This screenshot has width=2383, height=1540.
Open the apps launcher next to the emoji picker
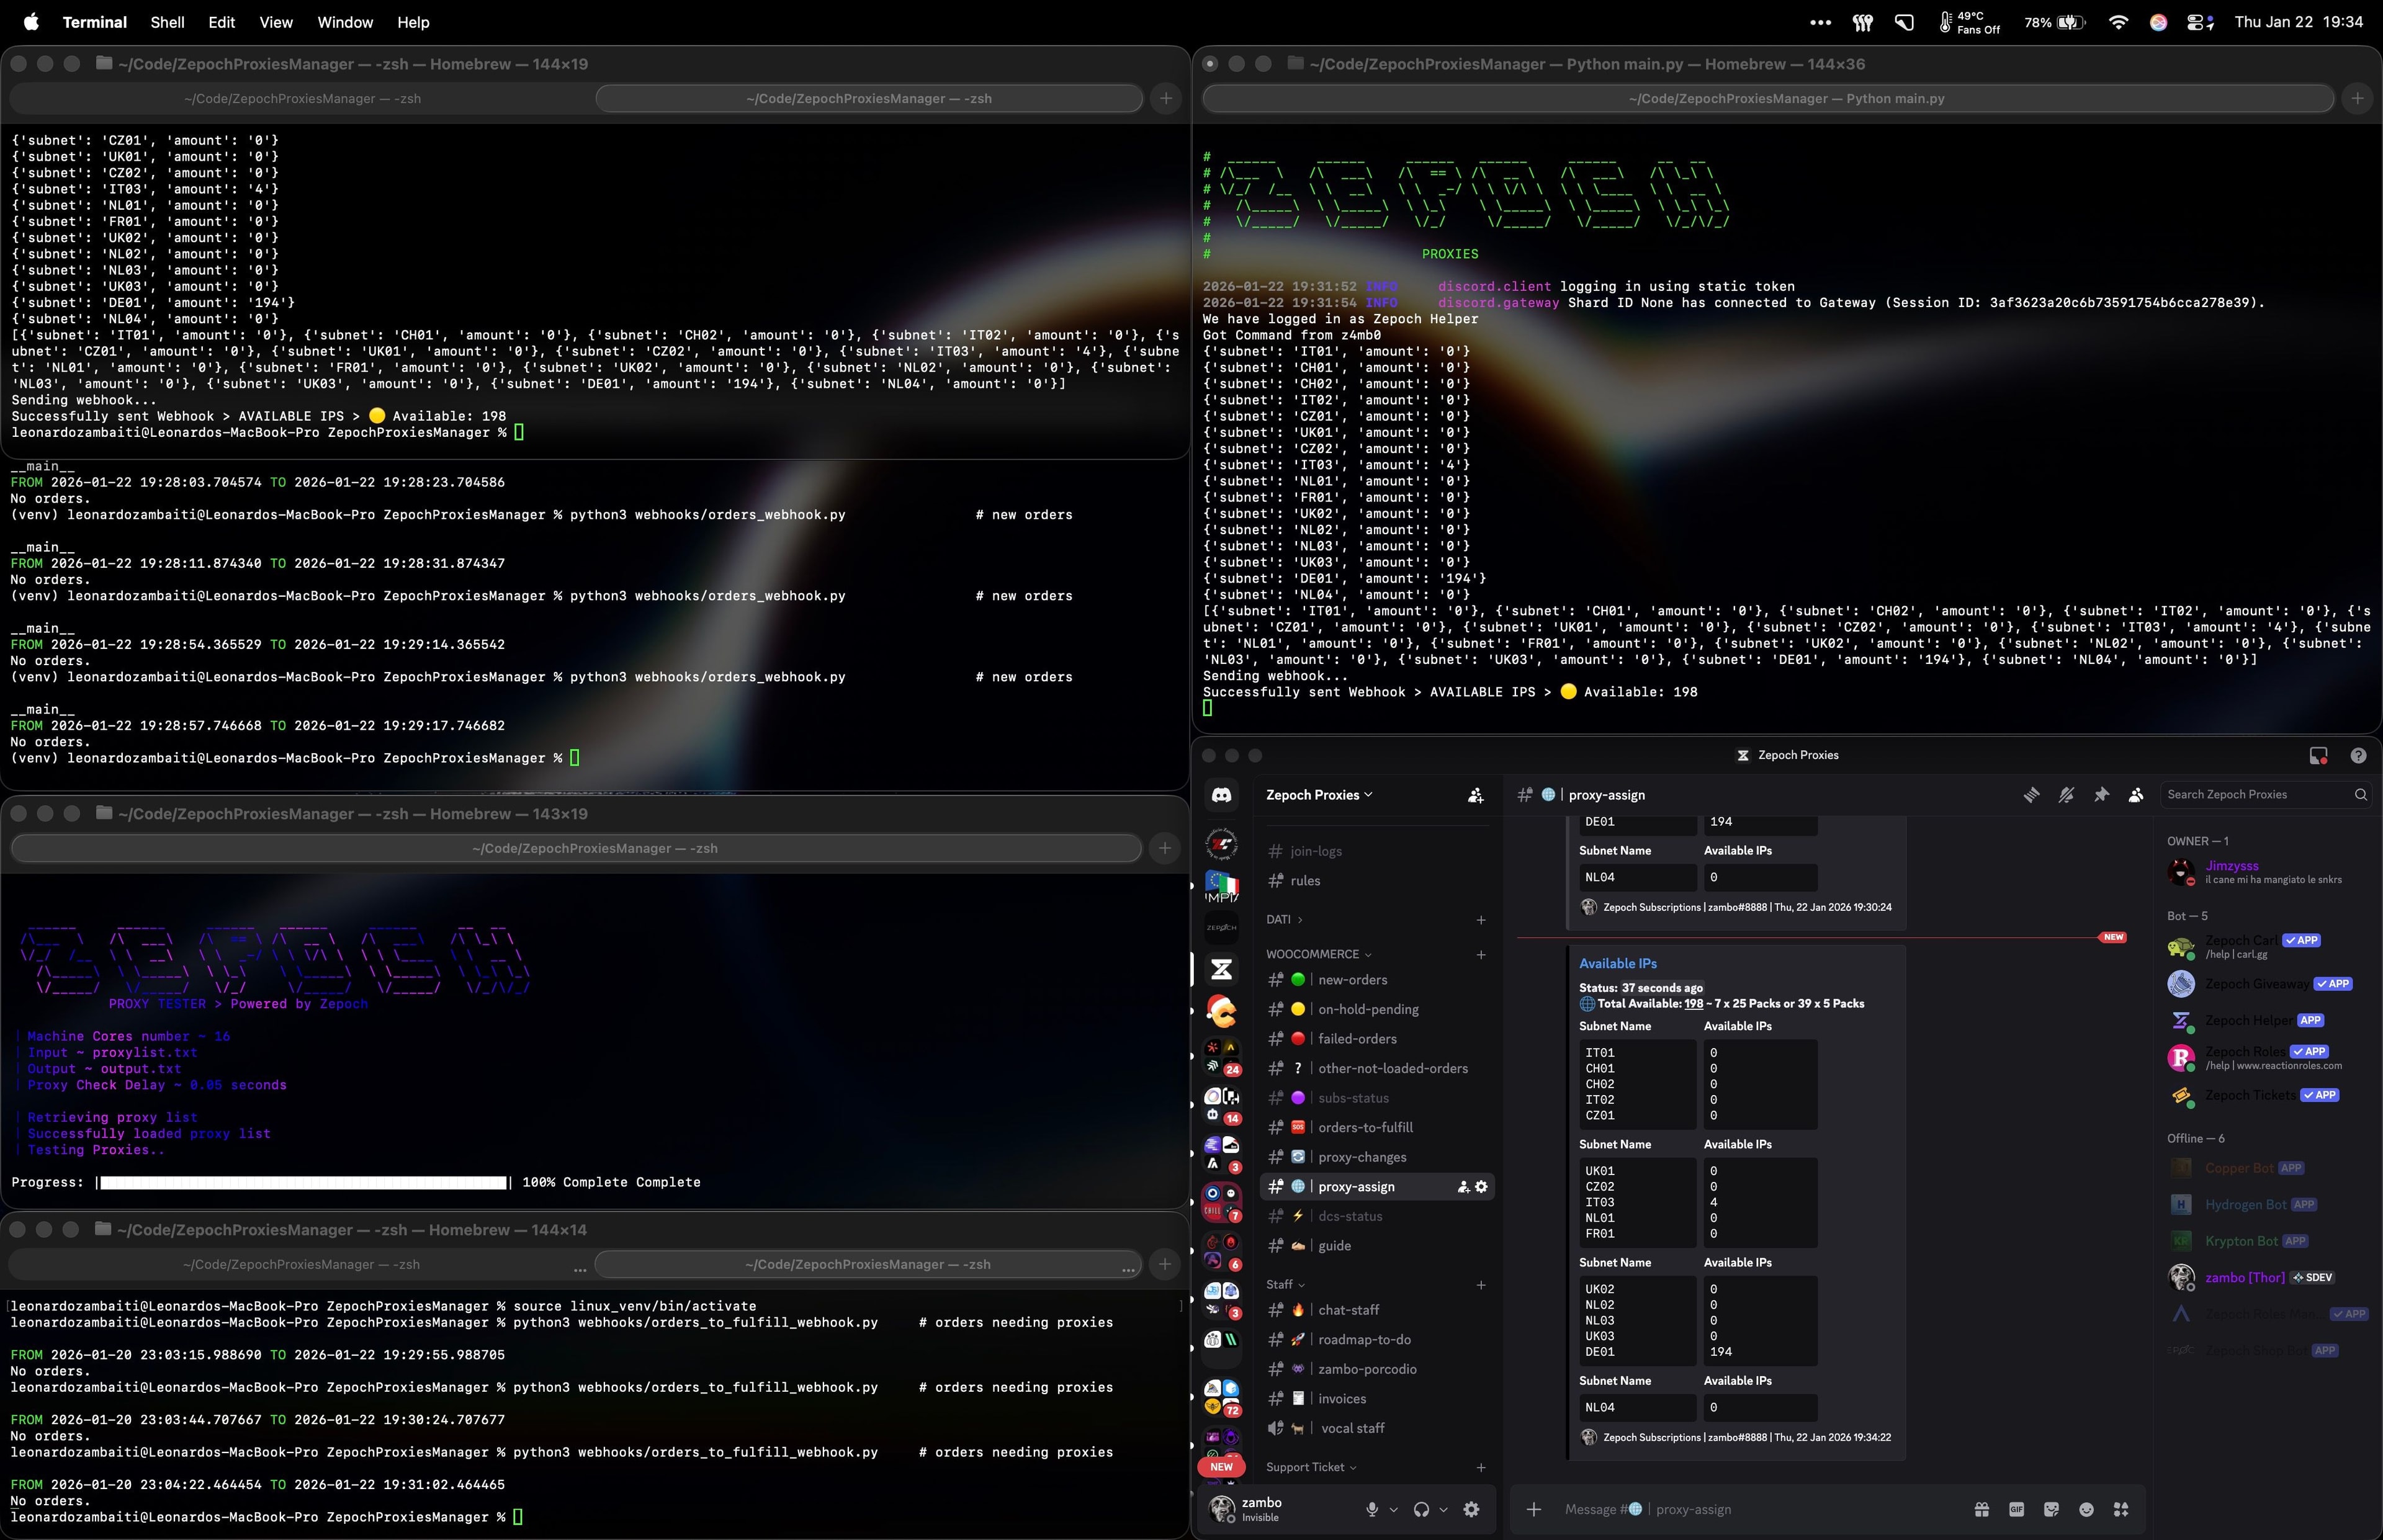[2121, 1510]
